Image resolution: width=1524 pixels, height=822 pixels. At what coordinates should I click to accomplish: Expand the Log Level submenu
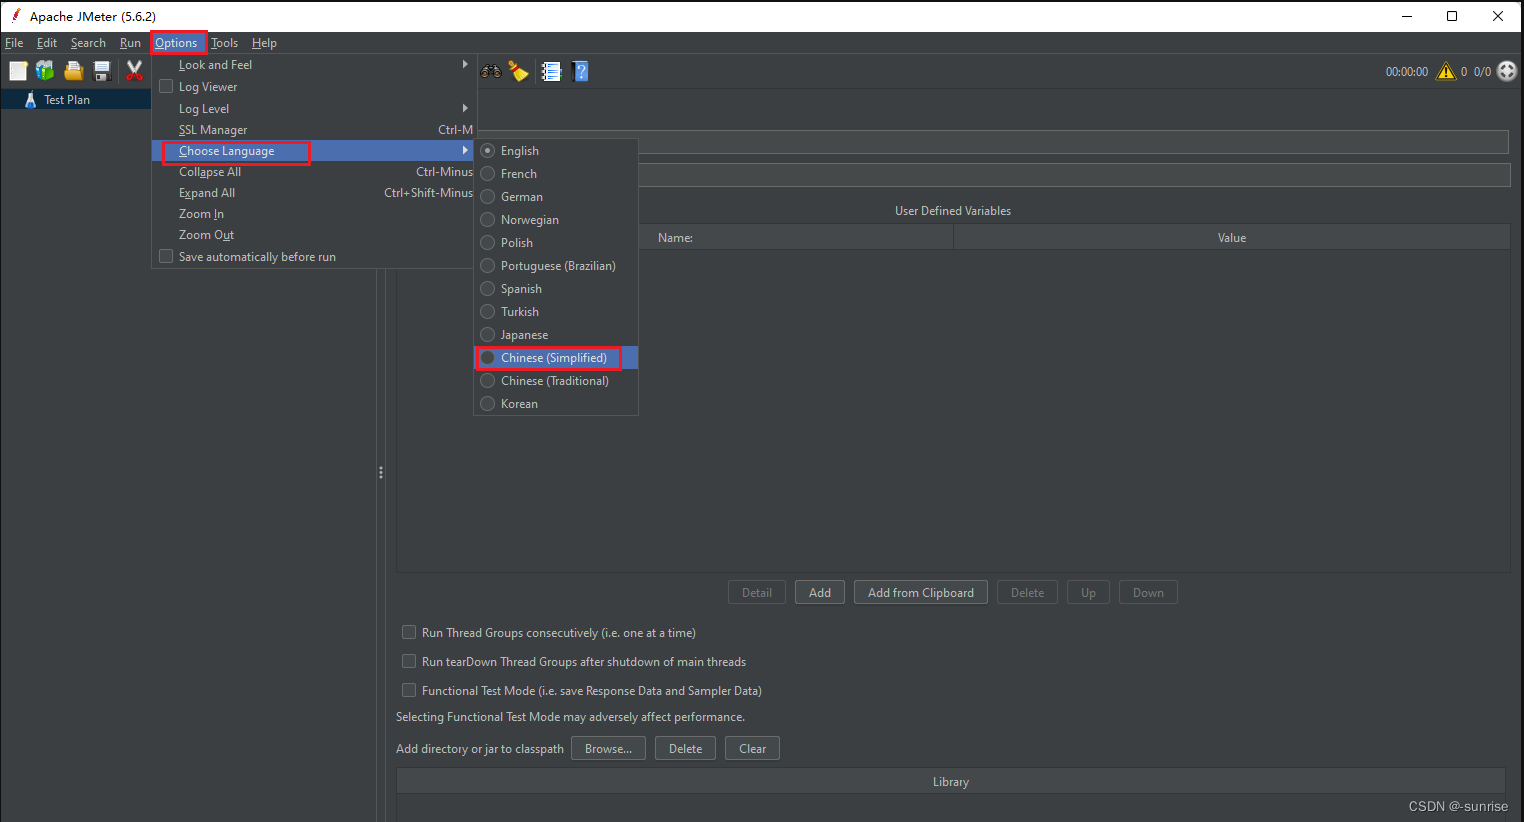[x=314, y=108]
